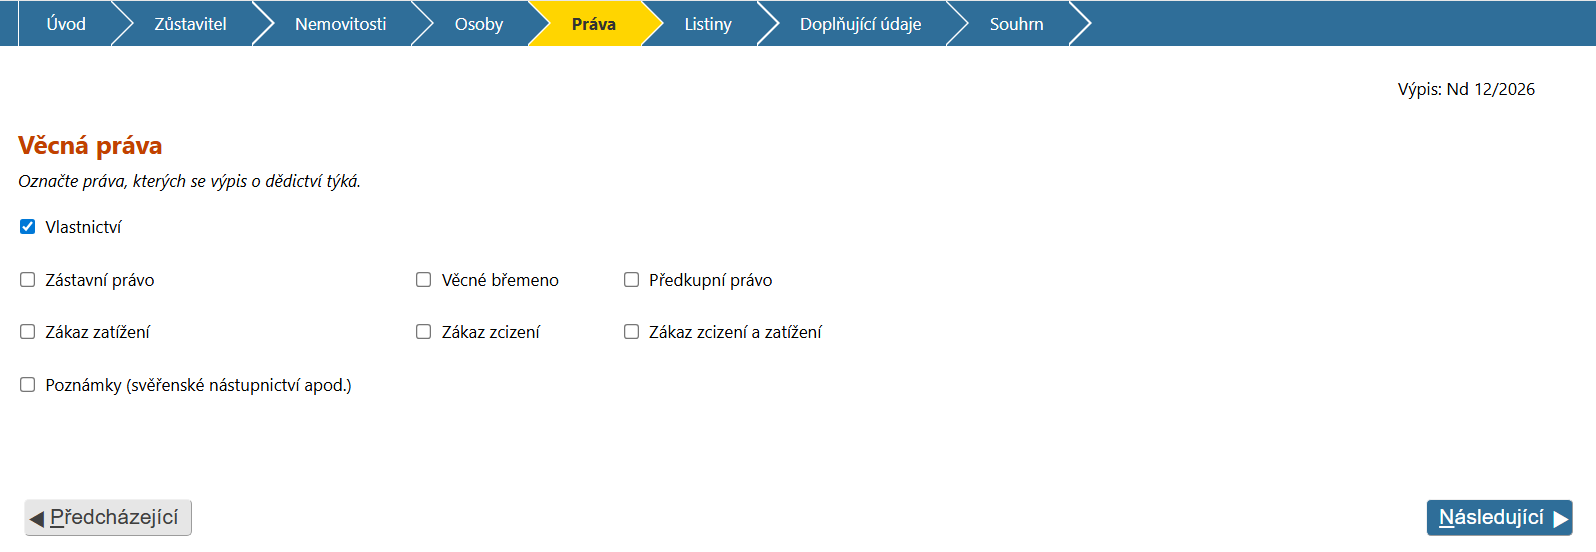The width and height of the screenshot is (1596, 552).
Task: Select the Zákaz zatížení checkbox
Action: click(x=28, y=332)
